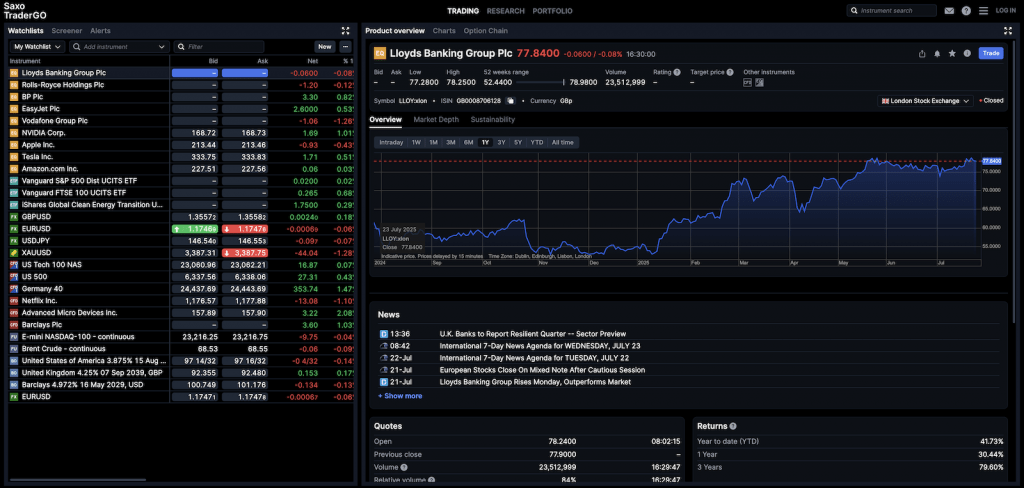
Task: Switch chart range to Intraday
Action: 391,142
